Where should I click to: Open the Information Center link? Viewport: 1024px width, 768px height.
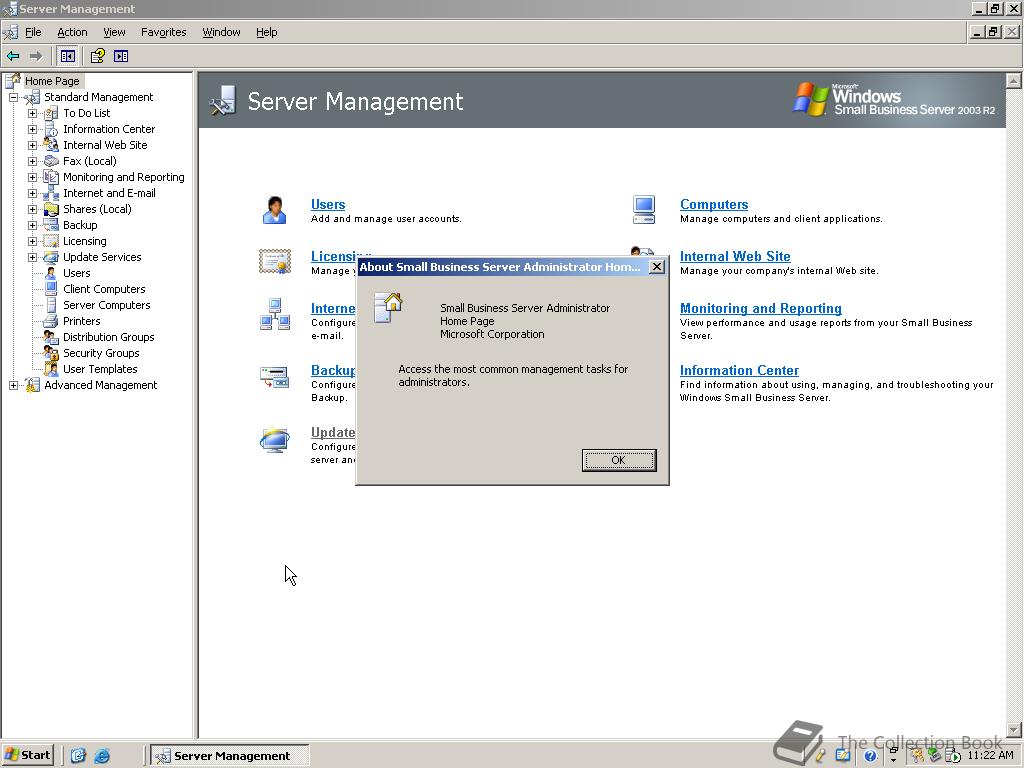coord(739,370)
